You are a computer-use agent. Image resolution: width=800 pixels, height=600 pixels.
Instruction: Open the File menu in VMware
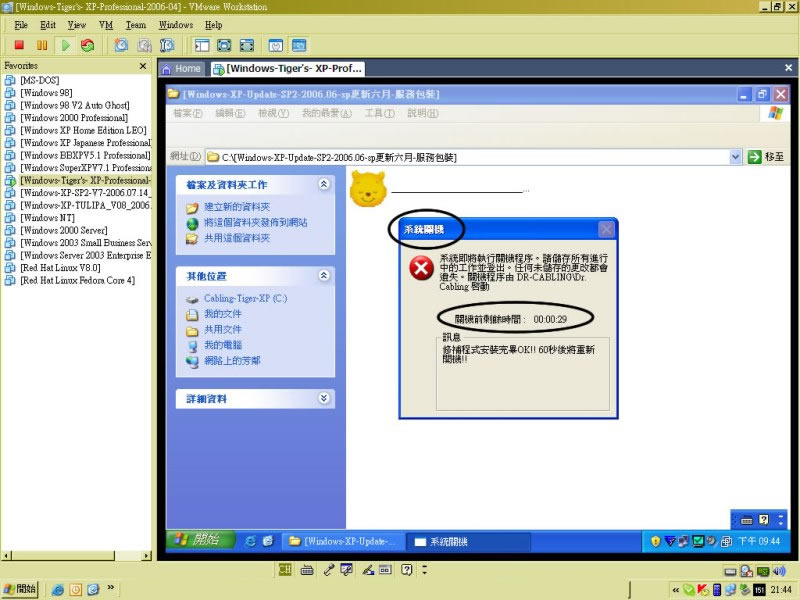[21, 25]
